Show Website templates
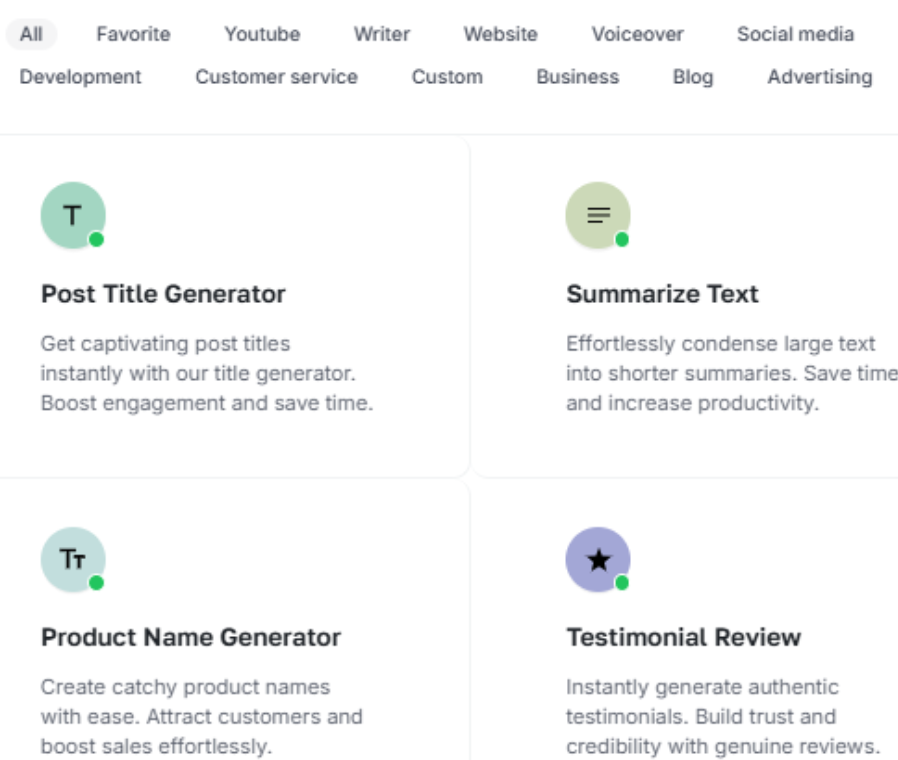Screen dimensions: 898x760 500,34
